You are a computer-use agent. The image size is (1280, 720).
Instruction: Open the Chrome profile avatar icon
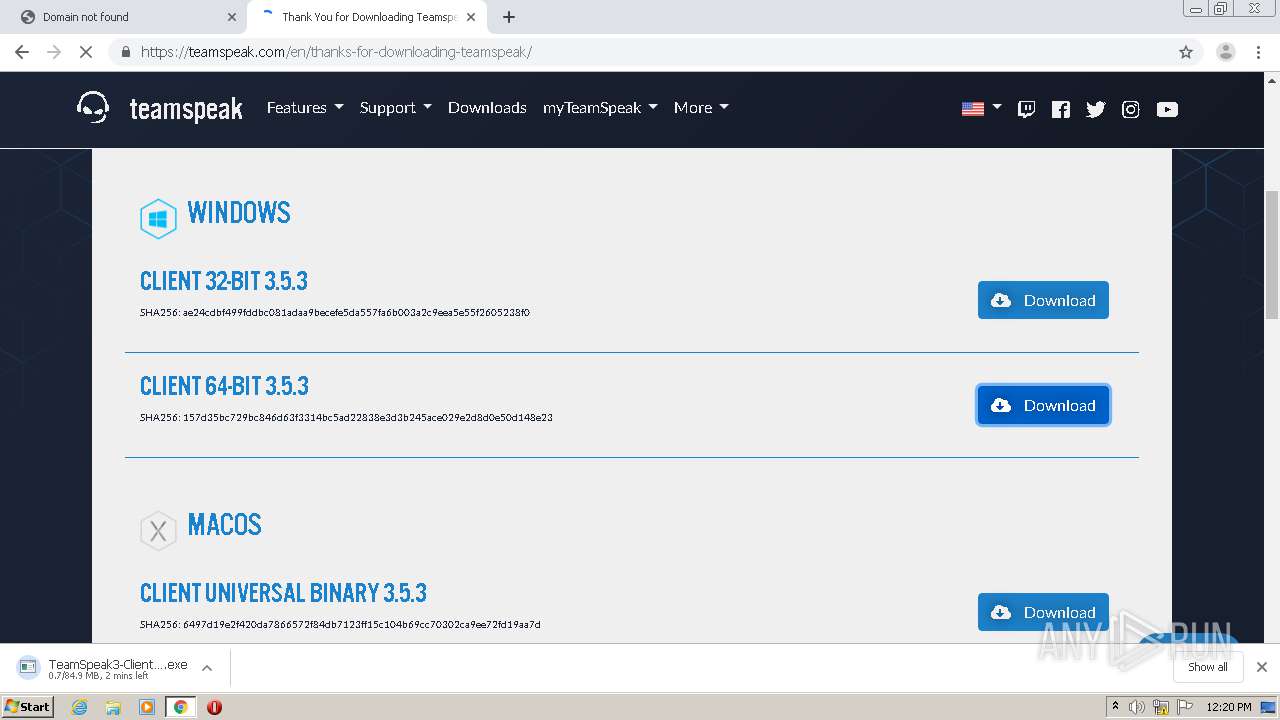pos(1226,52)
